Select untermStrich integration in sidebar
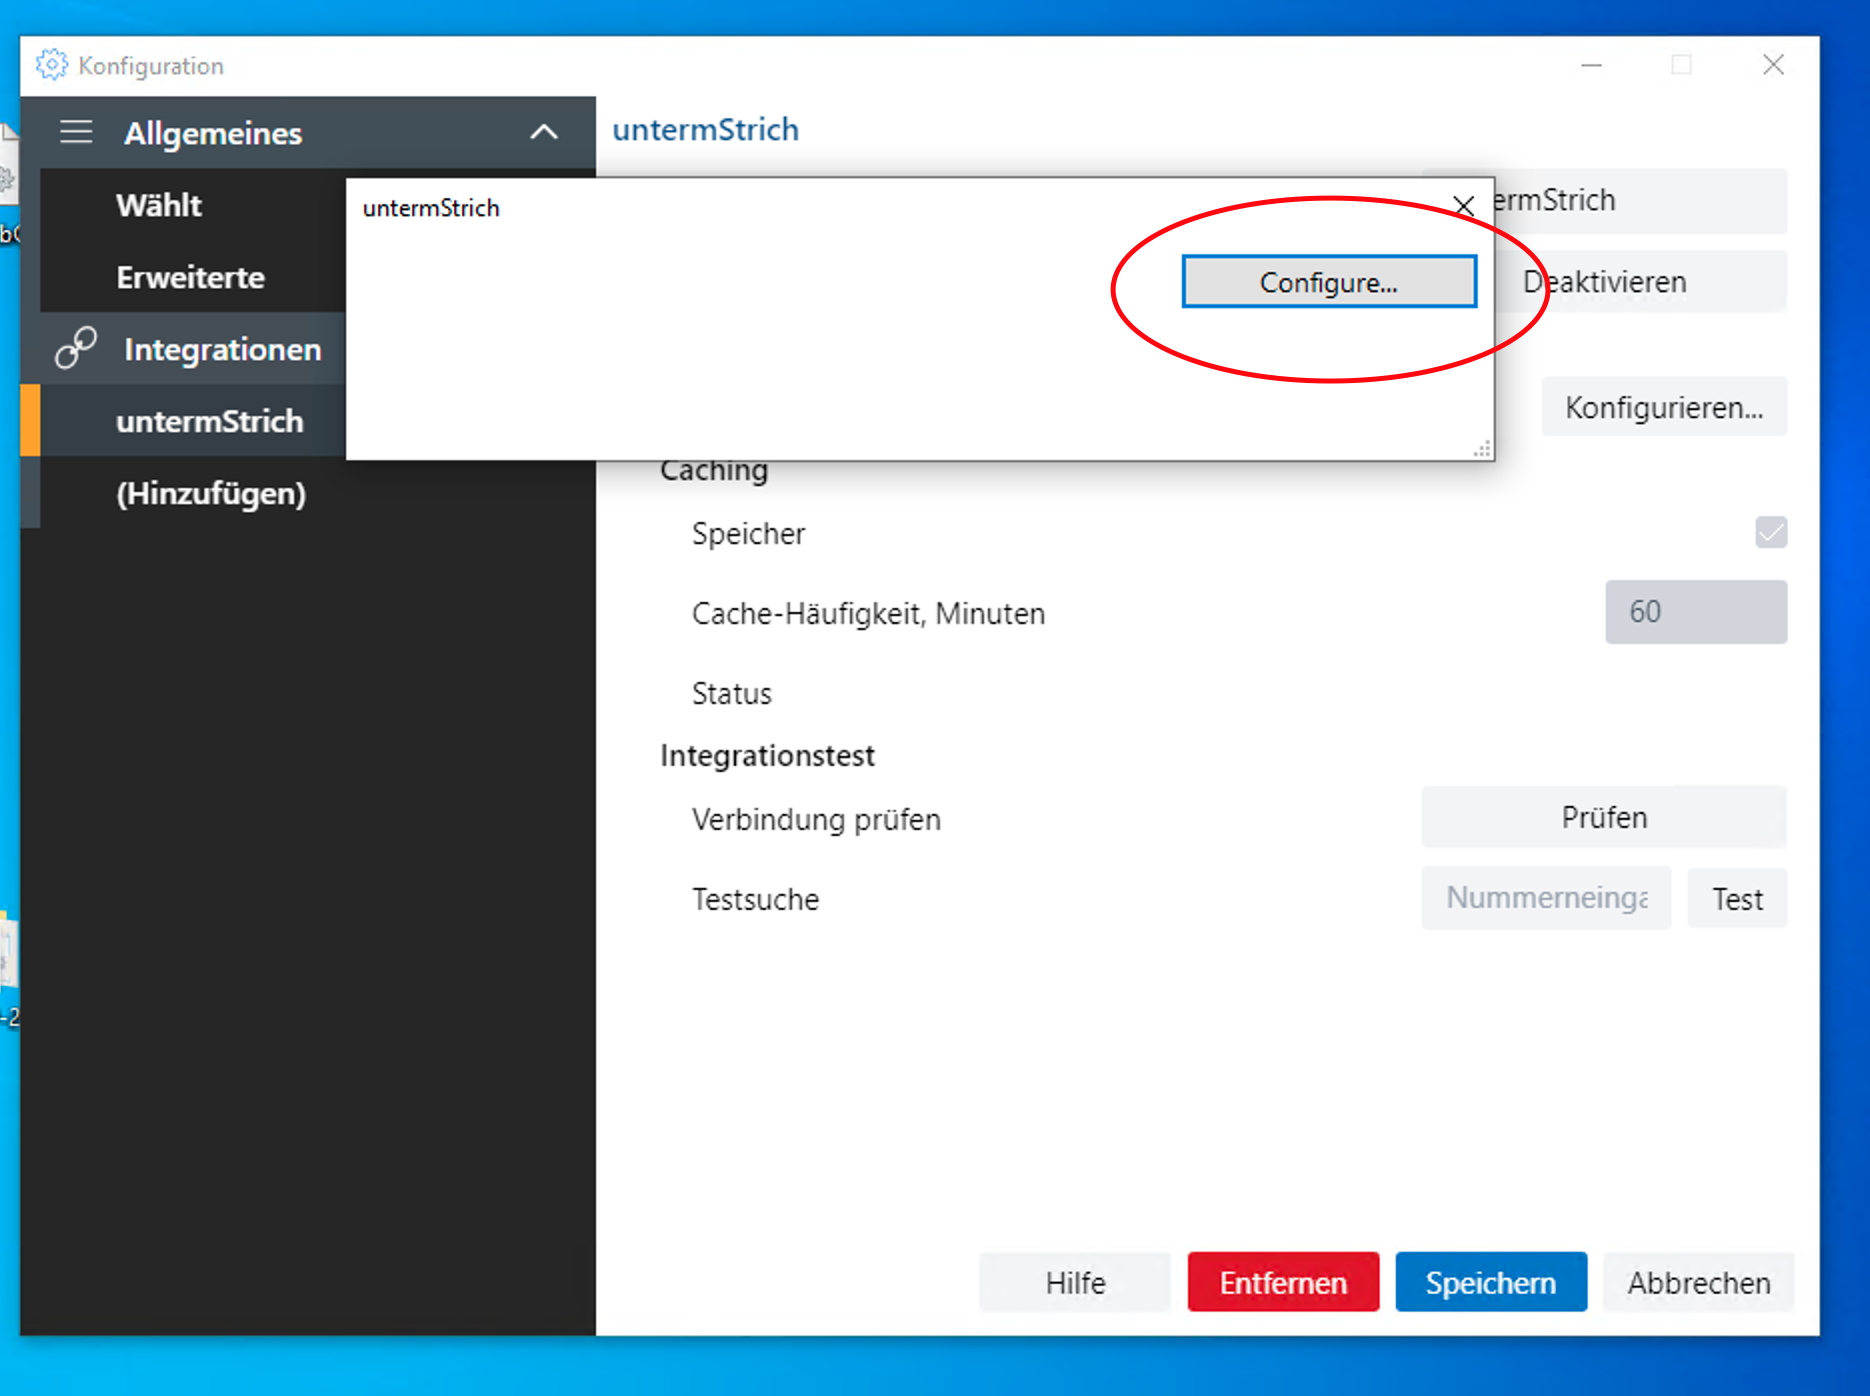 [x=210, y=421]
